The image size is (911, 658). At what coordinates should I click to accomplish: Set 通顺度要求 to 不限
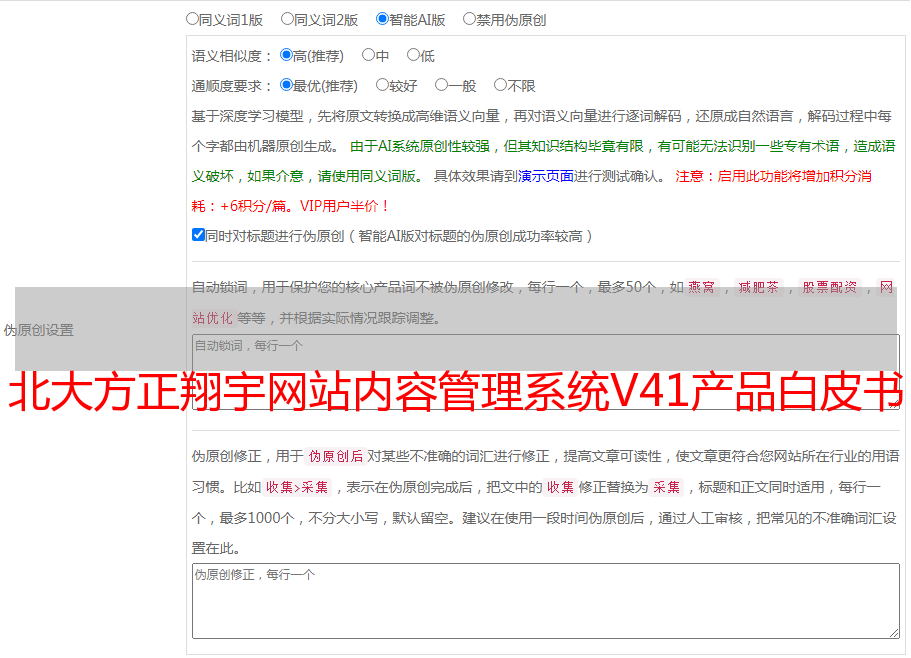click(500, 85)
